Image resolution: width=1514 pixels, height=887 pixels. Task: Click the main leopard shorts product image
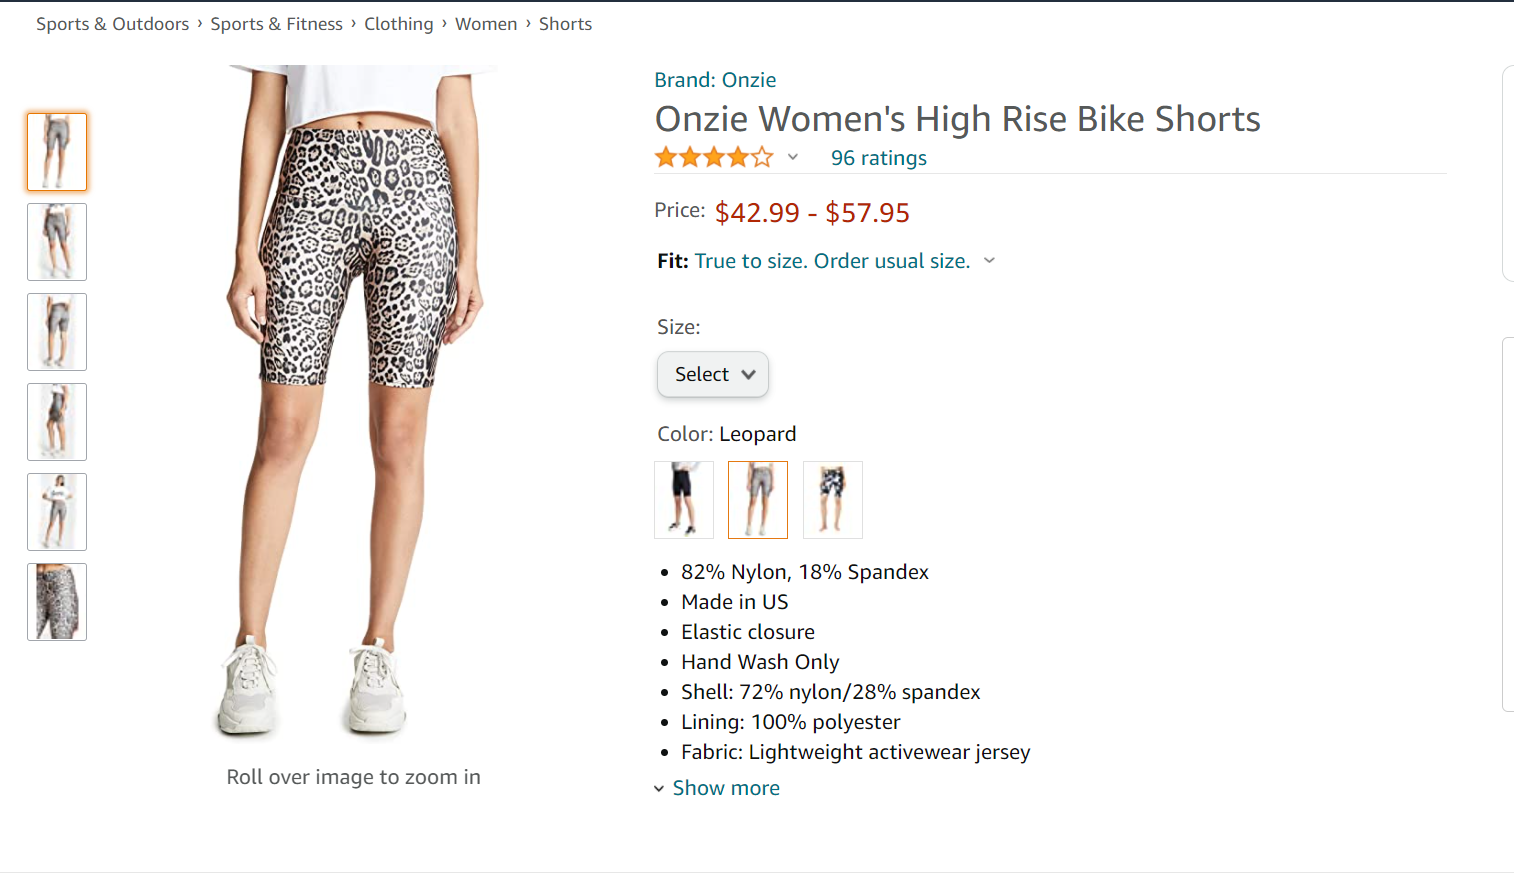pyautogui.click(x=353, y=400)
